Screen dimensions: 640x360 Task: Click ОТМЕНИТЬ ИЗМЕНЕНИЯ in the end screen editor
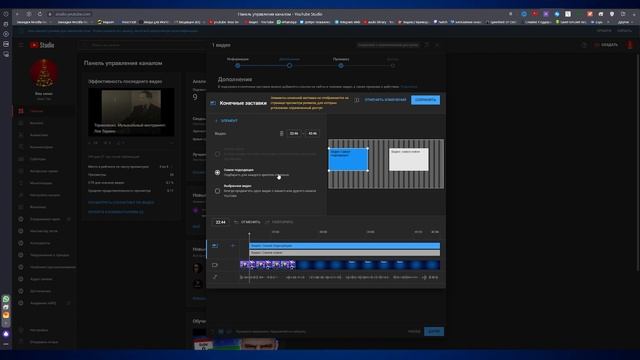coord(385,100)
